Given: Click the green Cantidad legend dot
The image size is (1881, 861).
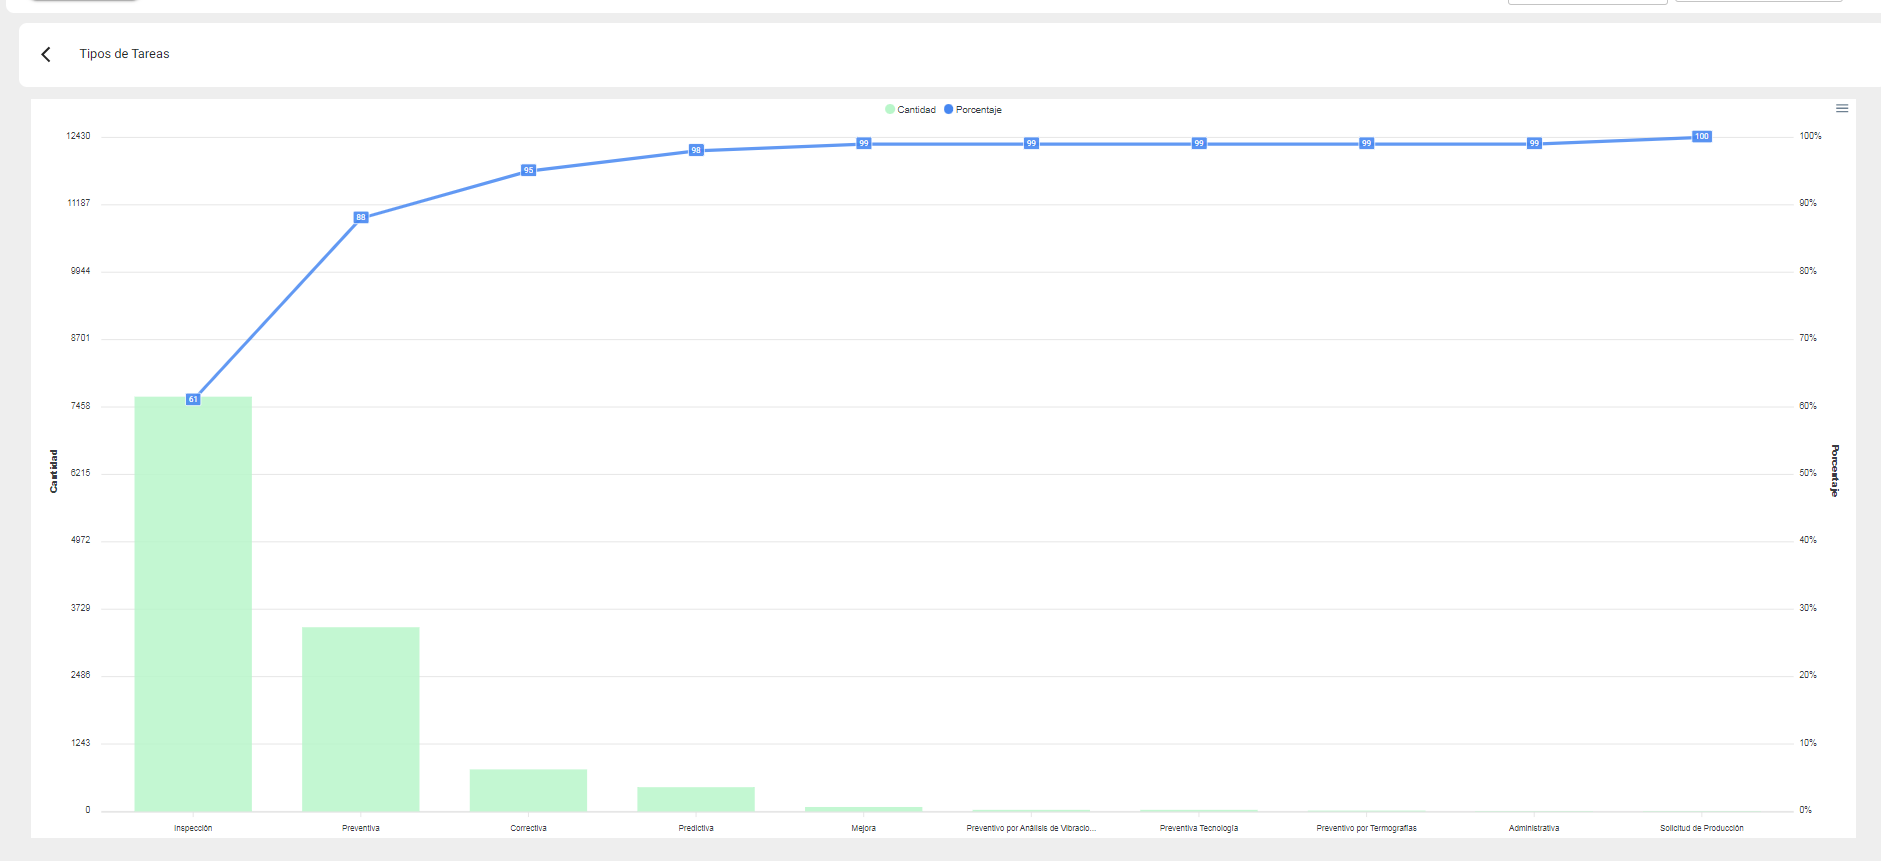Looking at the screenshot, I should pos(890,109).
